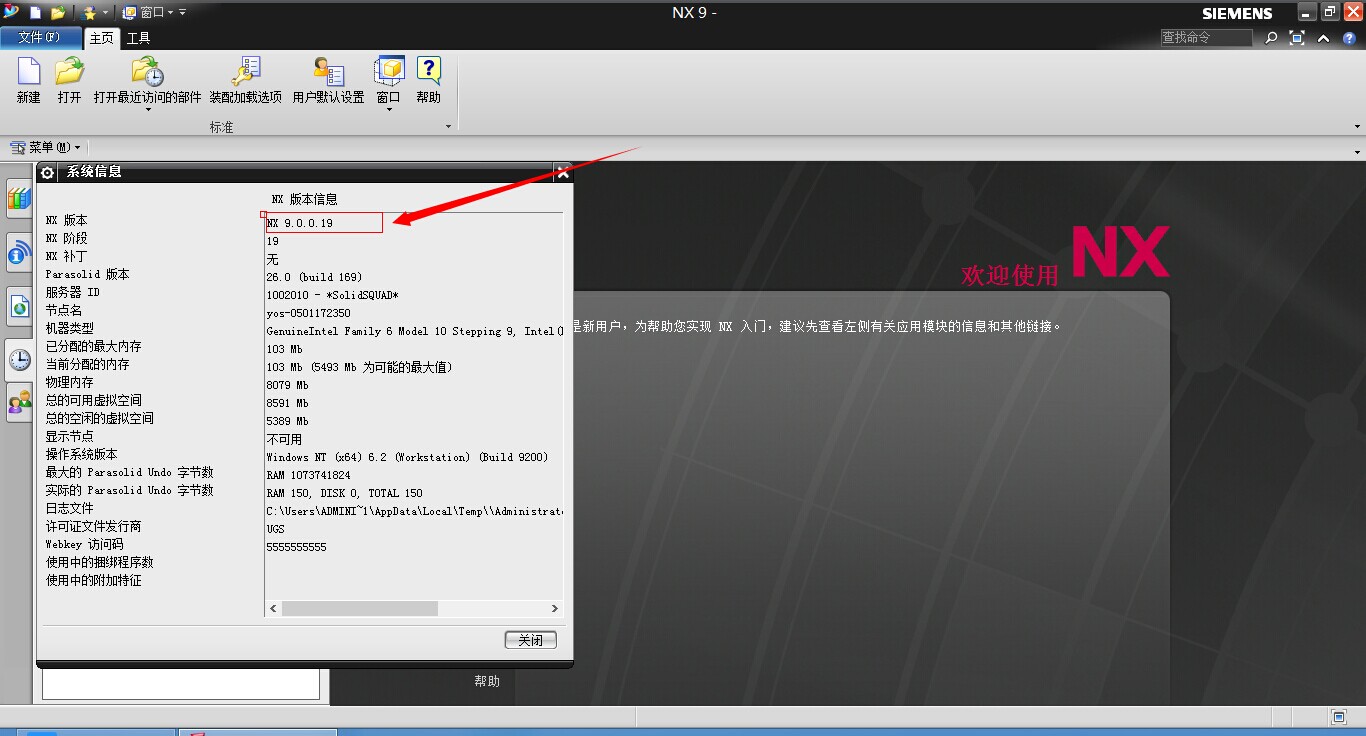Open the 文件(F) file menu
The height and width of the screenshot is (736, 1366).
(x=39, y=38)
